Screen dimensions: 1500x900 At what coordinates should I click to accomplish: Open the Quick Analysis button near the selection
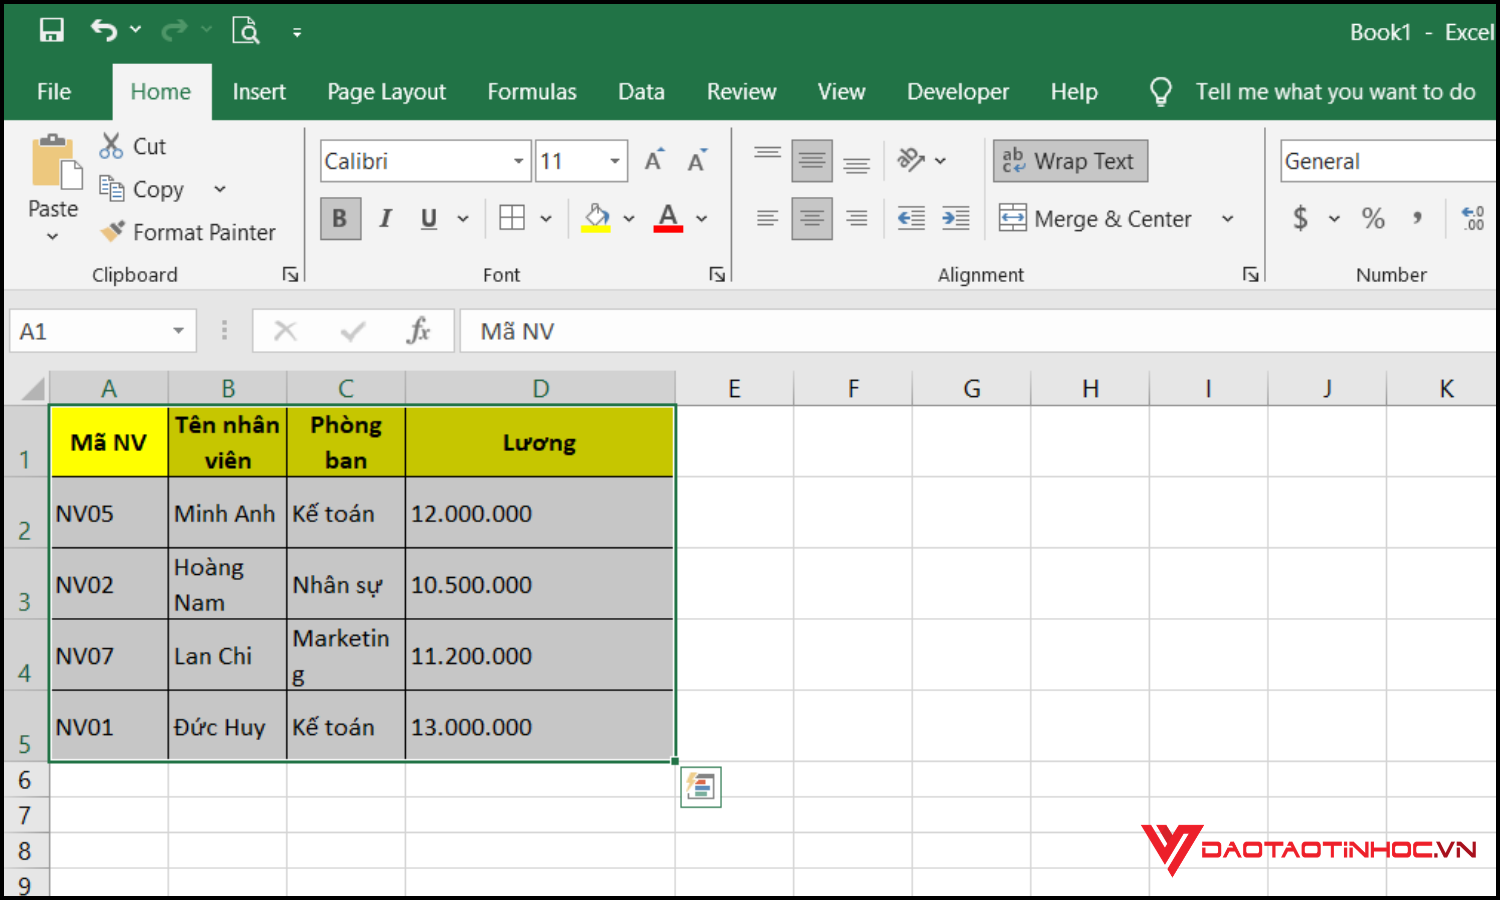point(700,787)
